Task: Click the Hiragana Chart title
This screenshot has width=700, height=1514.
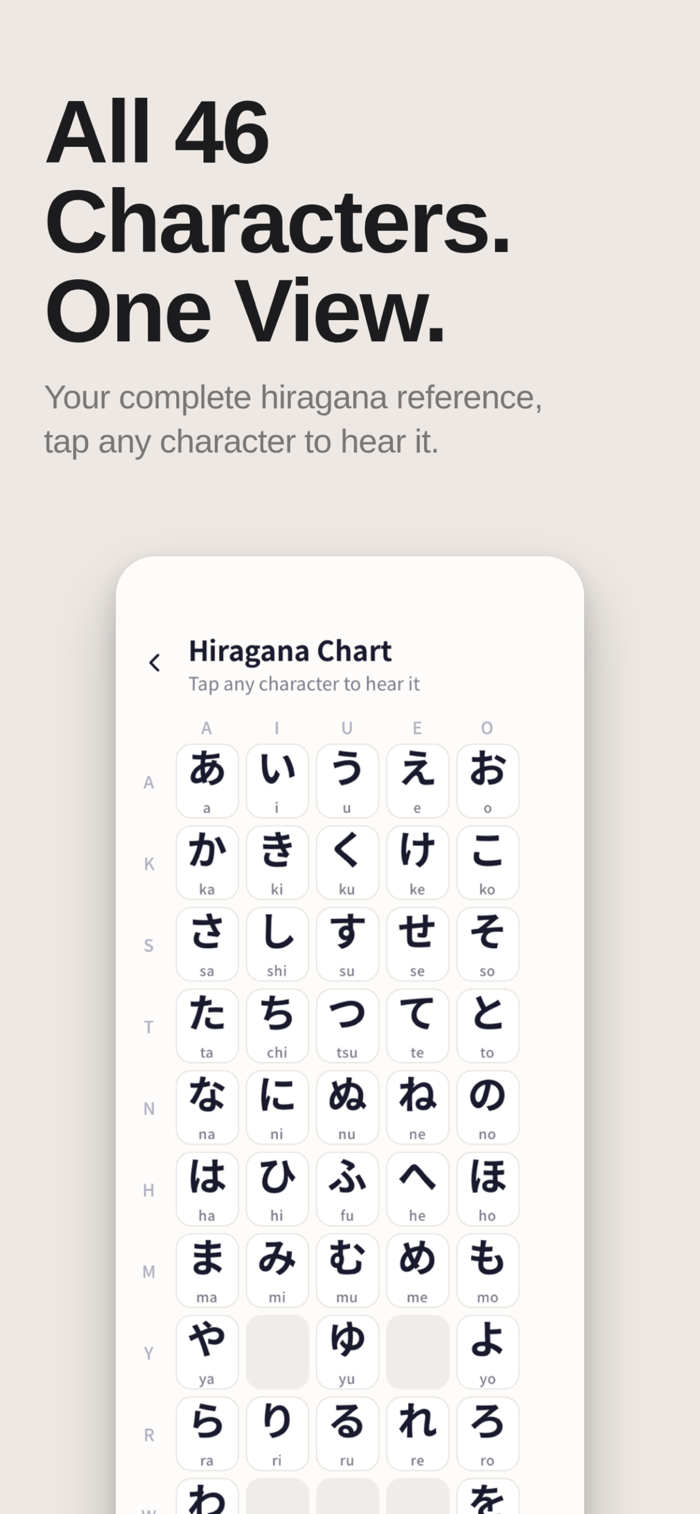Action: [290, 651]
